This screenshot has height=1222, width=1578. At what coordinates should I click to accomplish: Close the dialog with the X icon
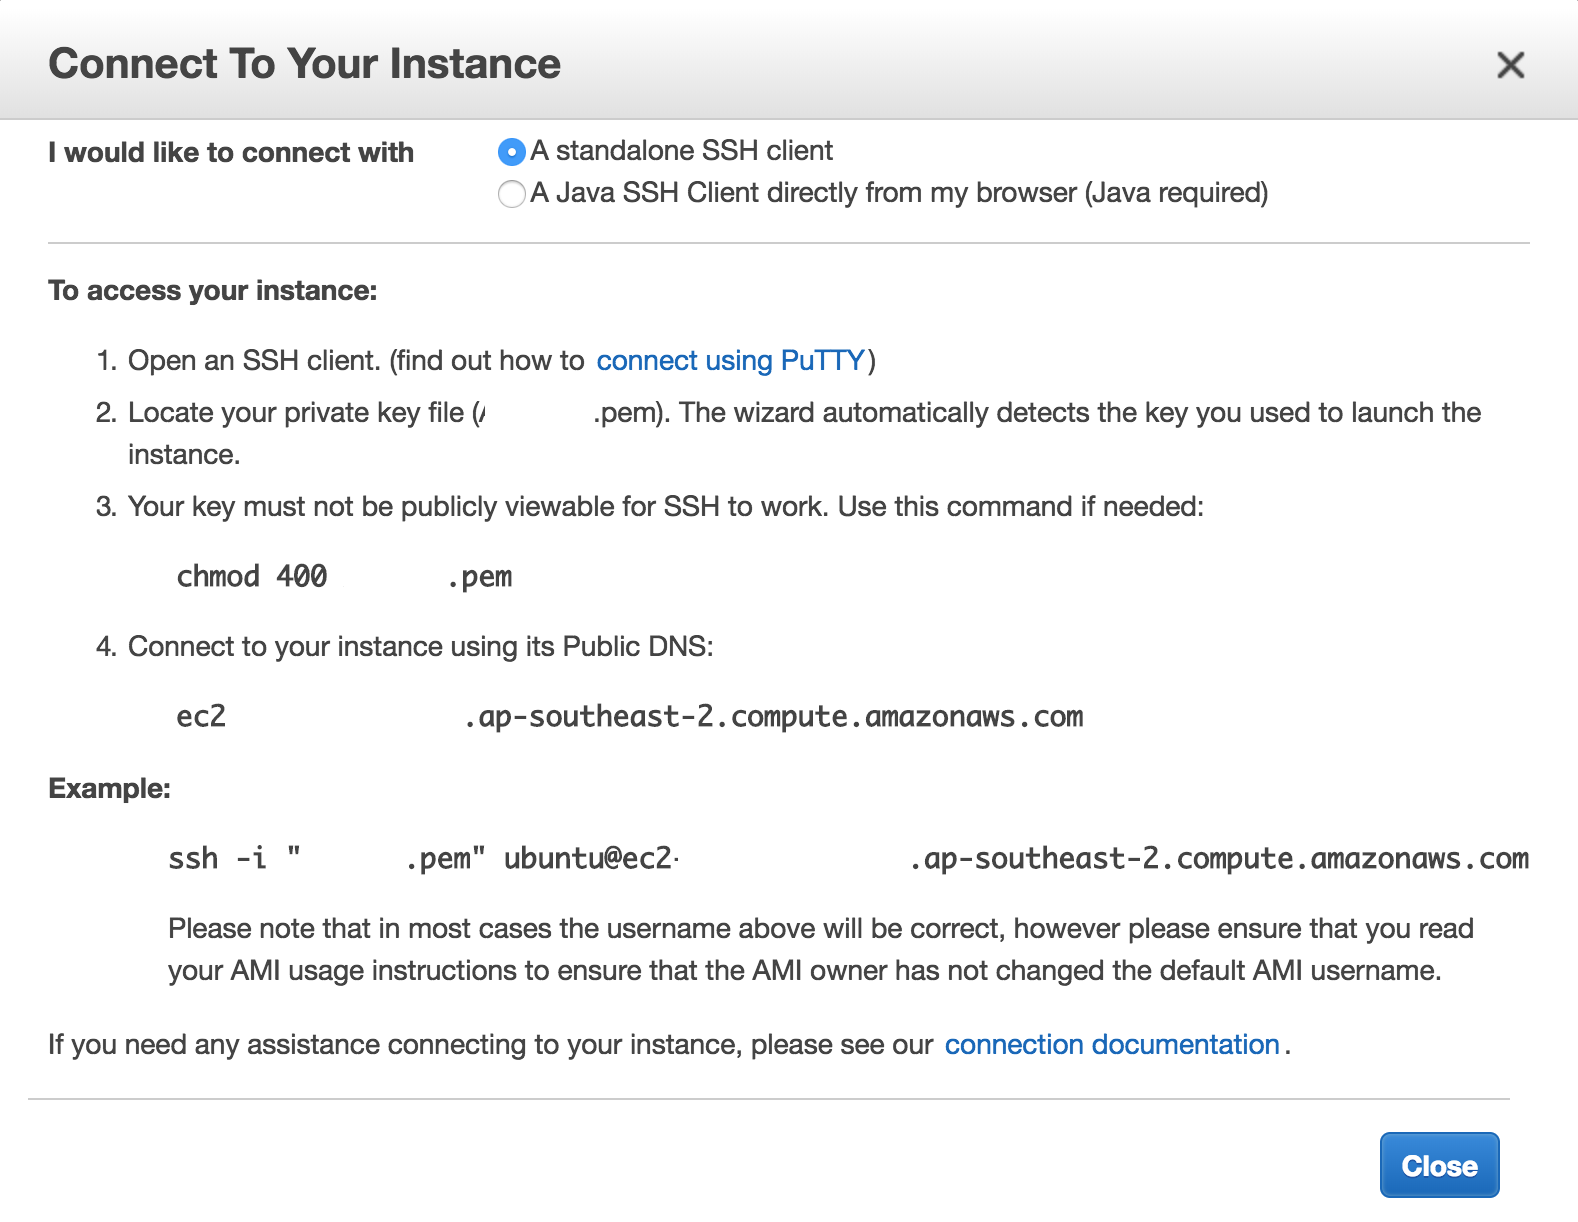1510,65
